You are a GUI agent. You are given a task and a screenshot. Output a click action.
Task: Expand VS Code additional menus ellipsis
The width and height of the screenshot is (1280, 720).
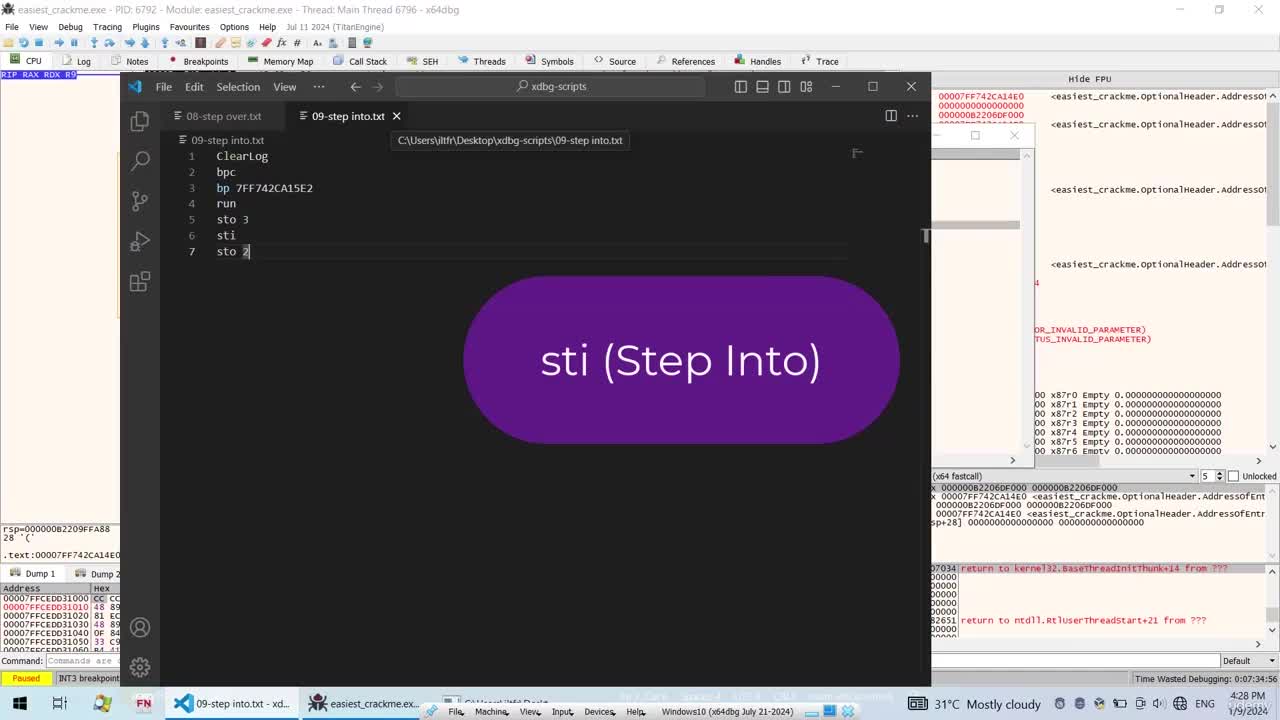319,87
